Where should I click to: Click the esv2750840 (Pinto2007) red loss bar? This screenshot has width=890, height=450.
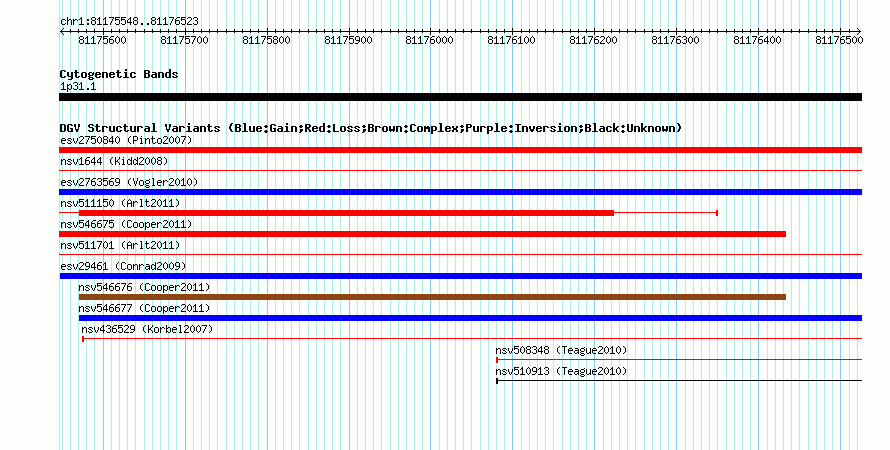click(x=460, y=150)
